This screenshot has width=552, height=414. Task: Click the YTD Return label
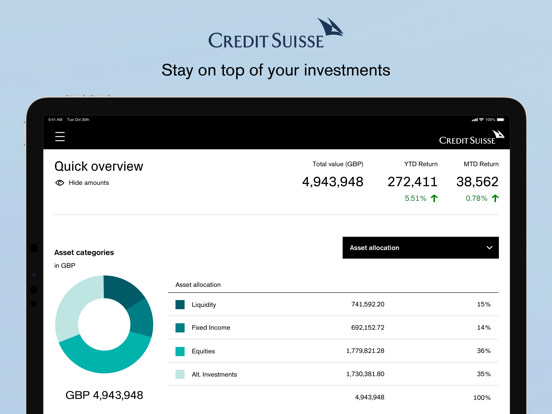point(421,164)
